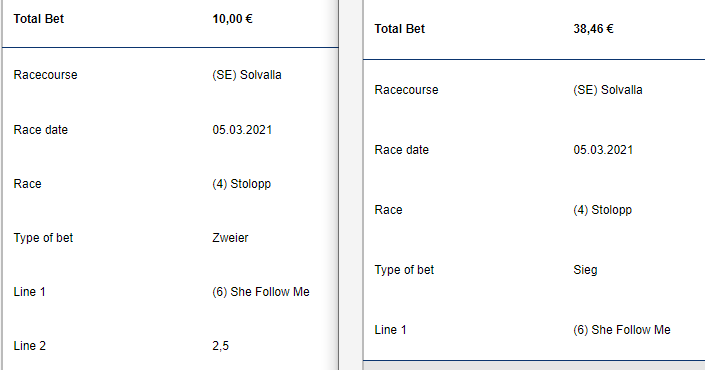This screenshot has width=705, height=370.
Task: Click (4) Stolopp race in right slip
Action: point(602,210)
